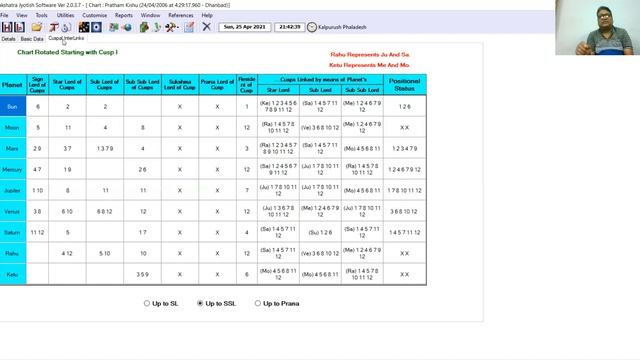Click the Cusps Linked by means of Planet's header

(x=320, y=80)
